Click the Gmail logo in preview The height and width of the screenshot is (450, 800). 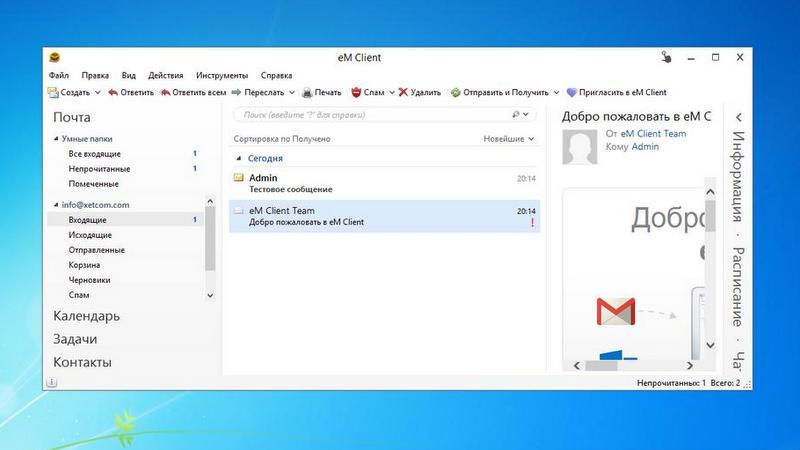[x=616, y=311]
